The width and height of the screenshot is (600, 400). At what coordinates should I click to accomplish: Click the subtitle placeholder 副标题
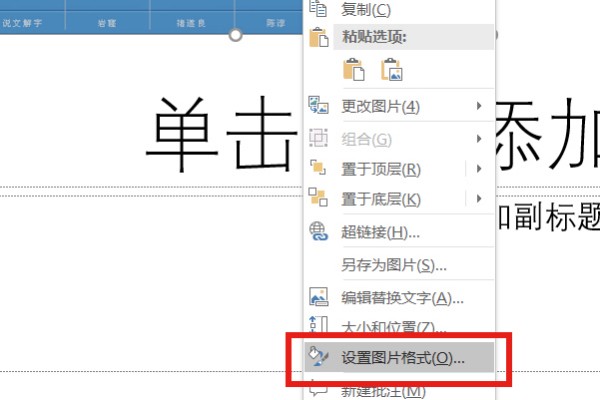pos(557,217)
